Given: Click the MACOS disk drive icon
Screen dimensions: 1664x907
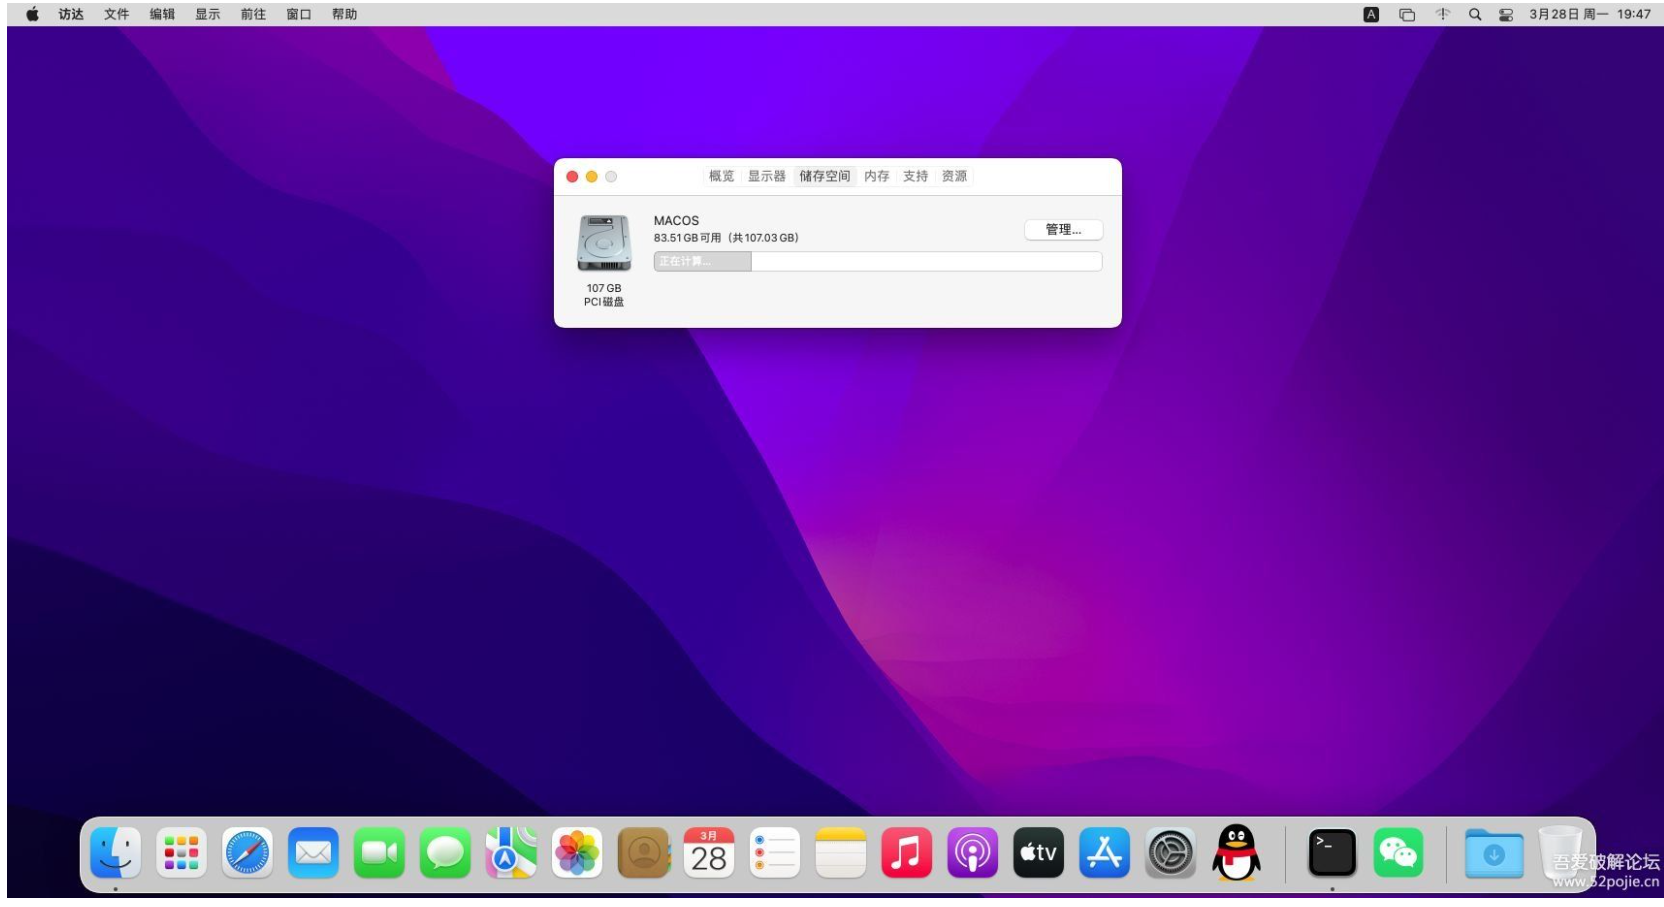Looking at the screenshot, I should [604, 243].
